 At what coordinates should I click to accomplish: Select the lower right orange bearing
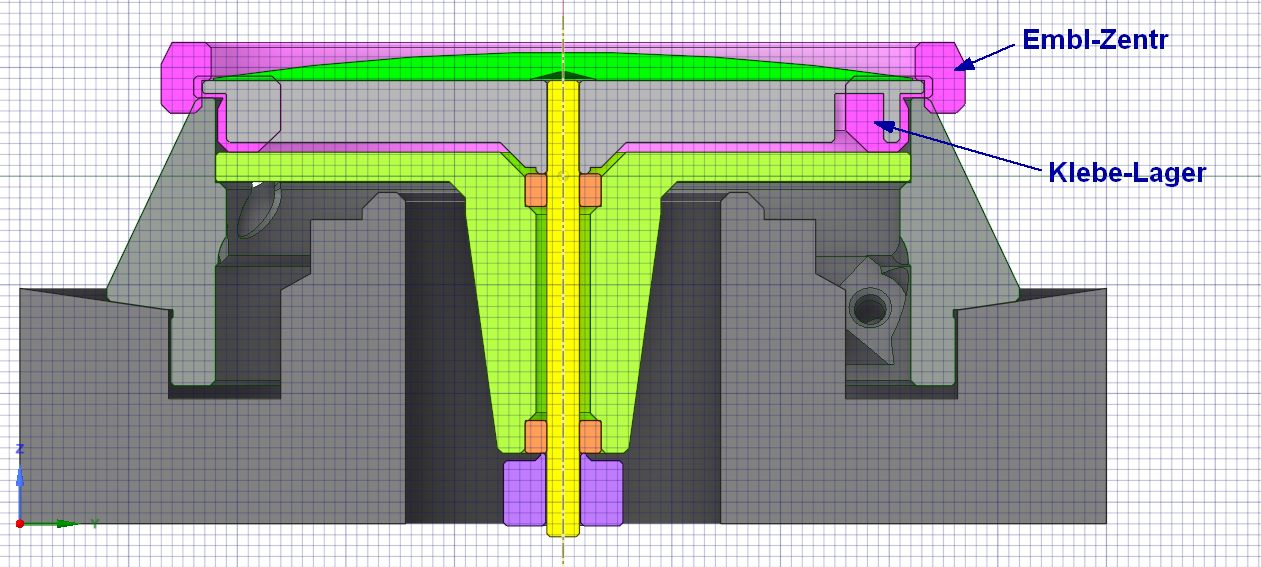click(590, 434)
